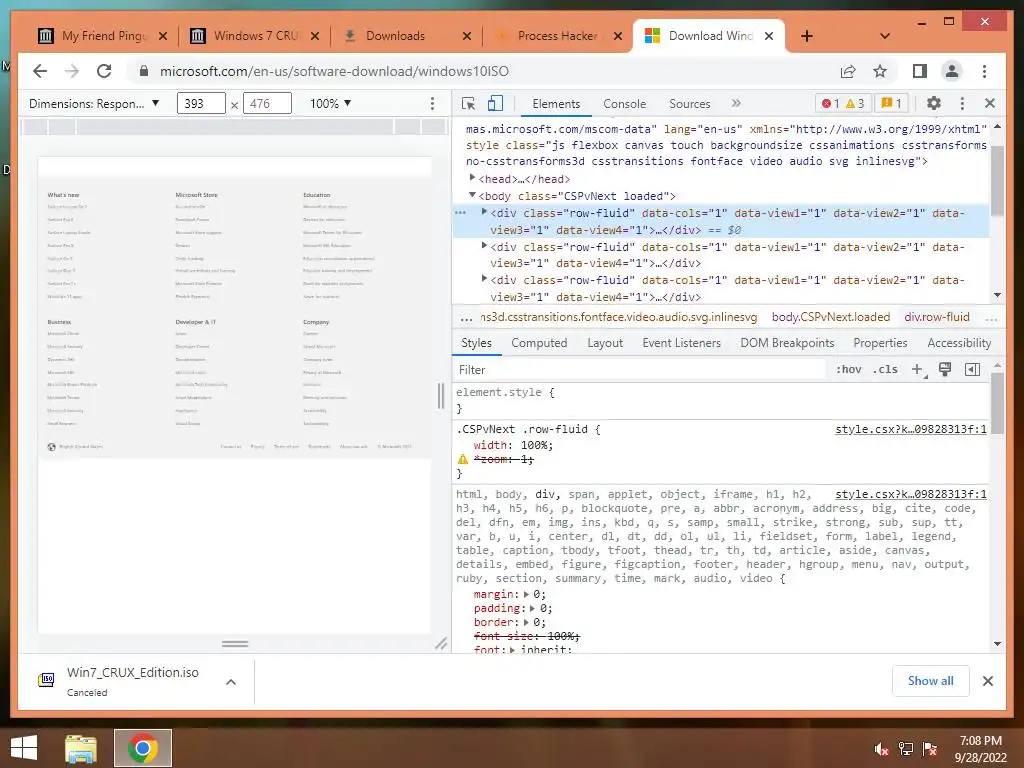This screenshot has height=768, width=1024.
Task: Activate the inspect element picker icon
Action: (x=468, y=103)
